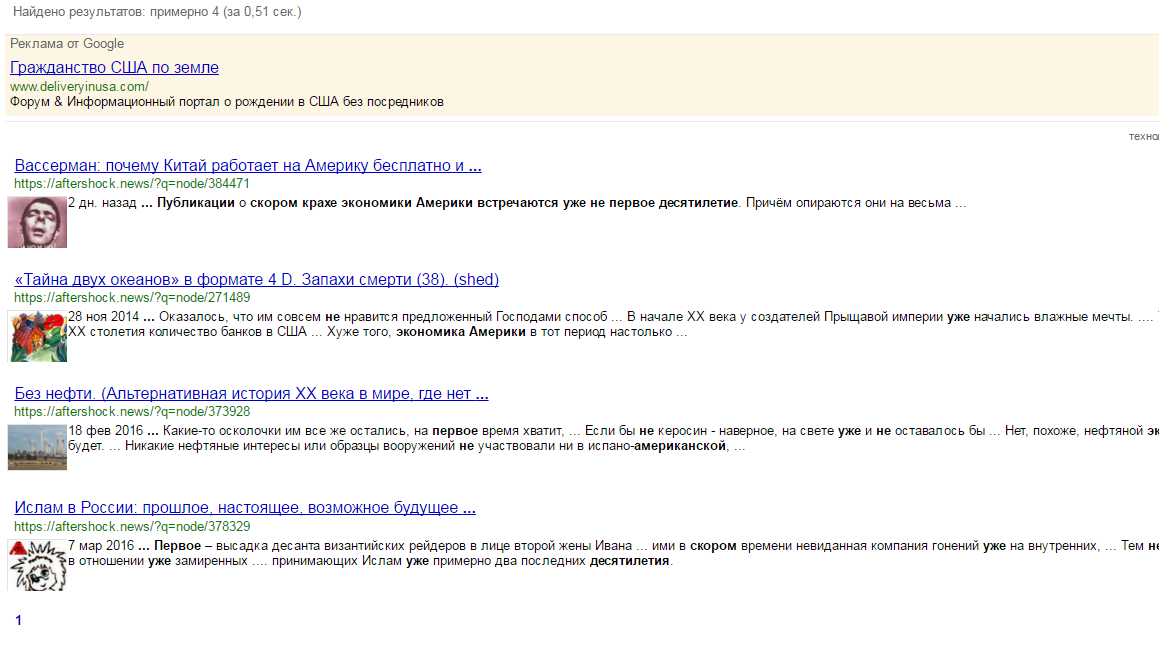The image size is (1159, 662).
Task: Click the aftershock.news node/373928 URL
Action: click(x=132, y=412)
